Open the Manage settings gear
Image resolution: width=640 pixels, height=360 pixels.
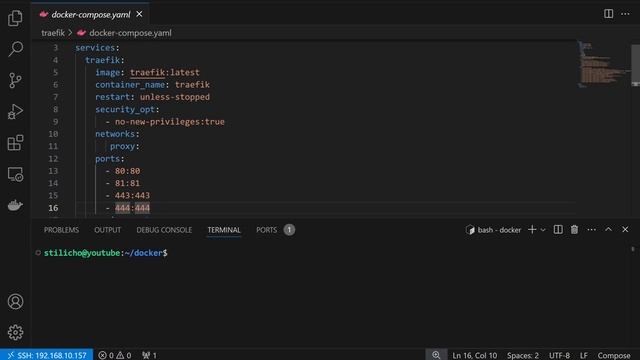tap(15, 332)
